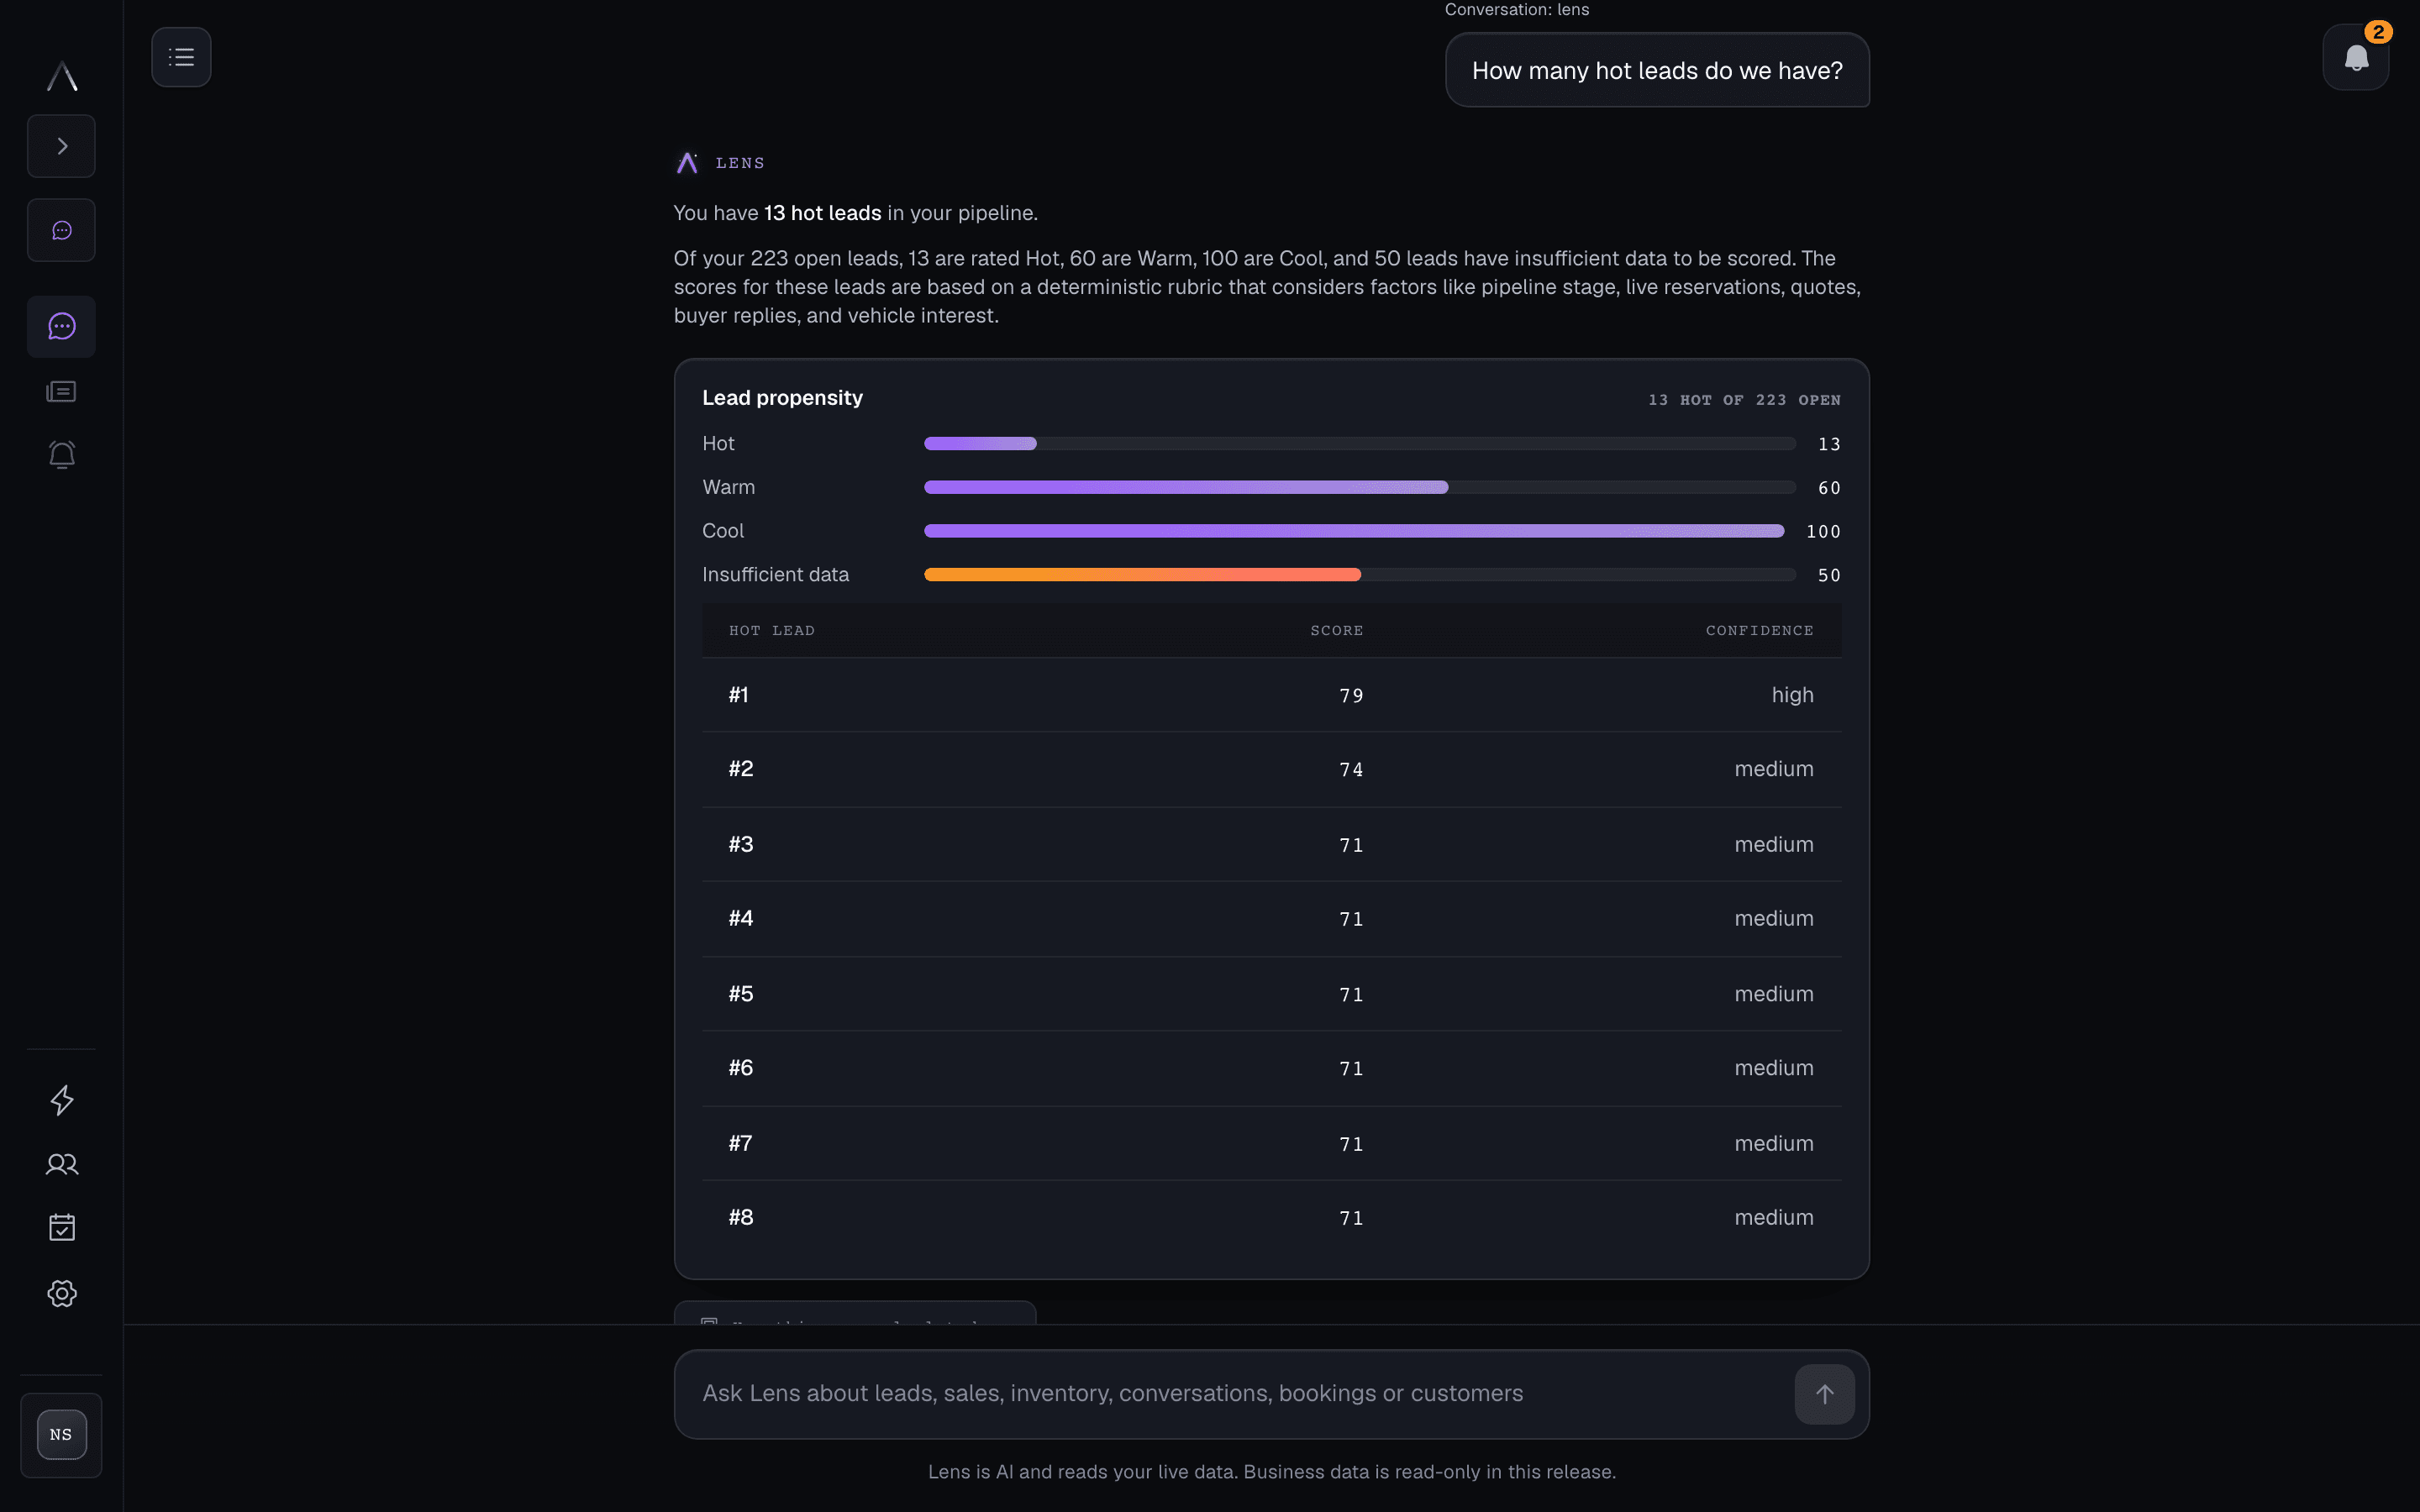2420x1512 pixels.
Task: Open the NS user profile avatar
Action: 61,1434
